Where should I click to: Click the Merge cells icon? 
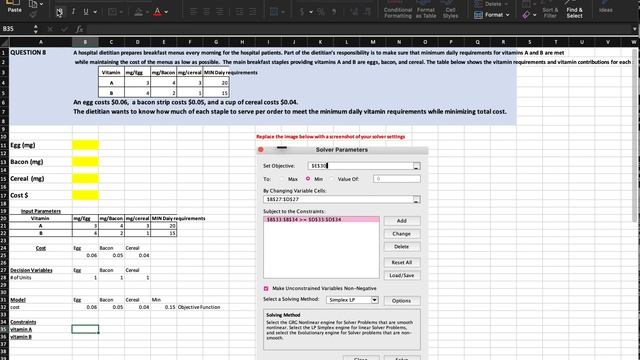click(x=274, y=12)
